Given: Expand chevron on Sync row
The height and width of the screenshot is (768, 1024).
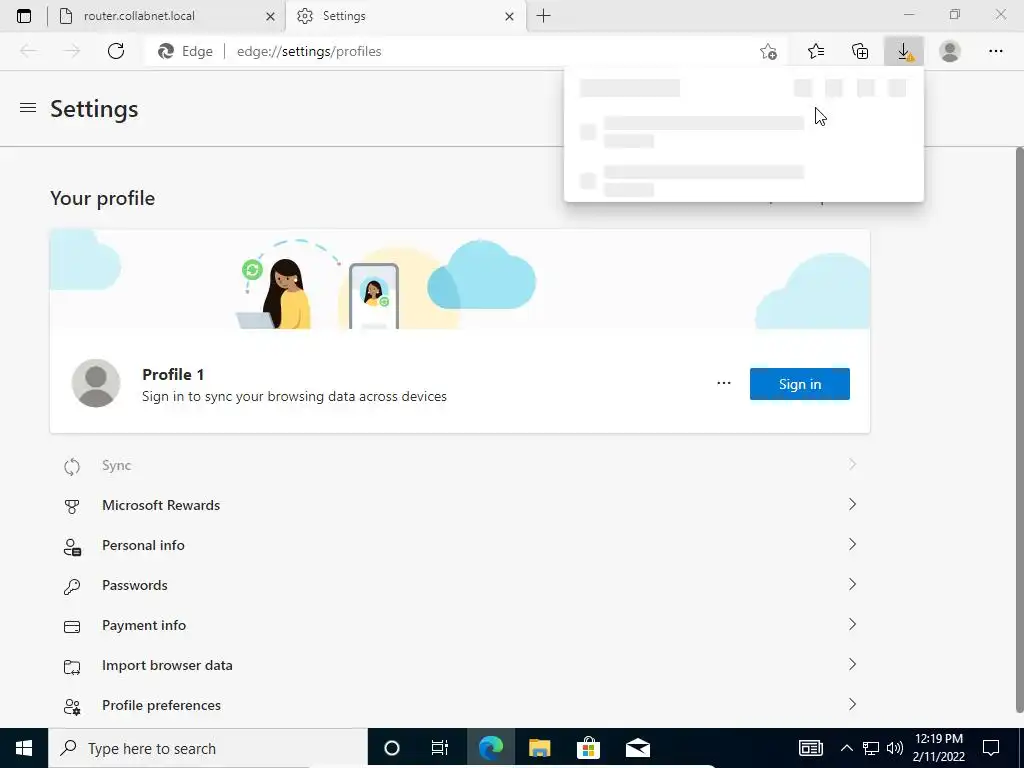Looking at the screenshot, I should pyautogui.click(x=852, y=464).
